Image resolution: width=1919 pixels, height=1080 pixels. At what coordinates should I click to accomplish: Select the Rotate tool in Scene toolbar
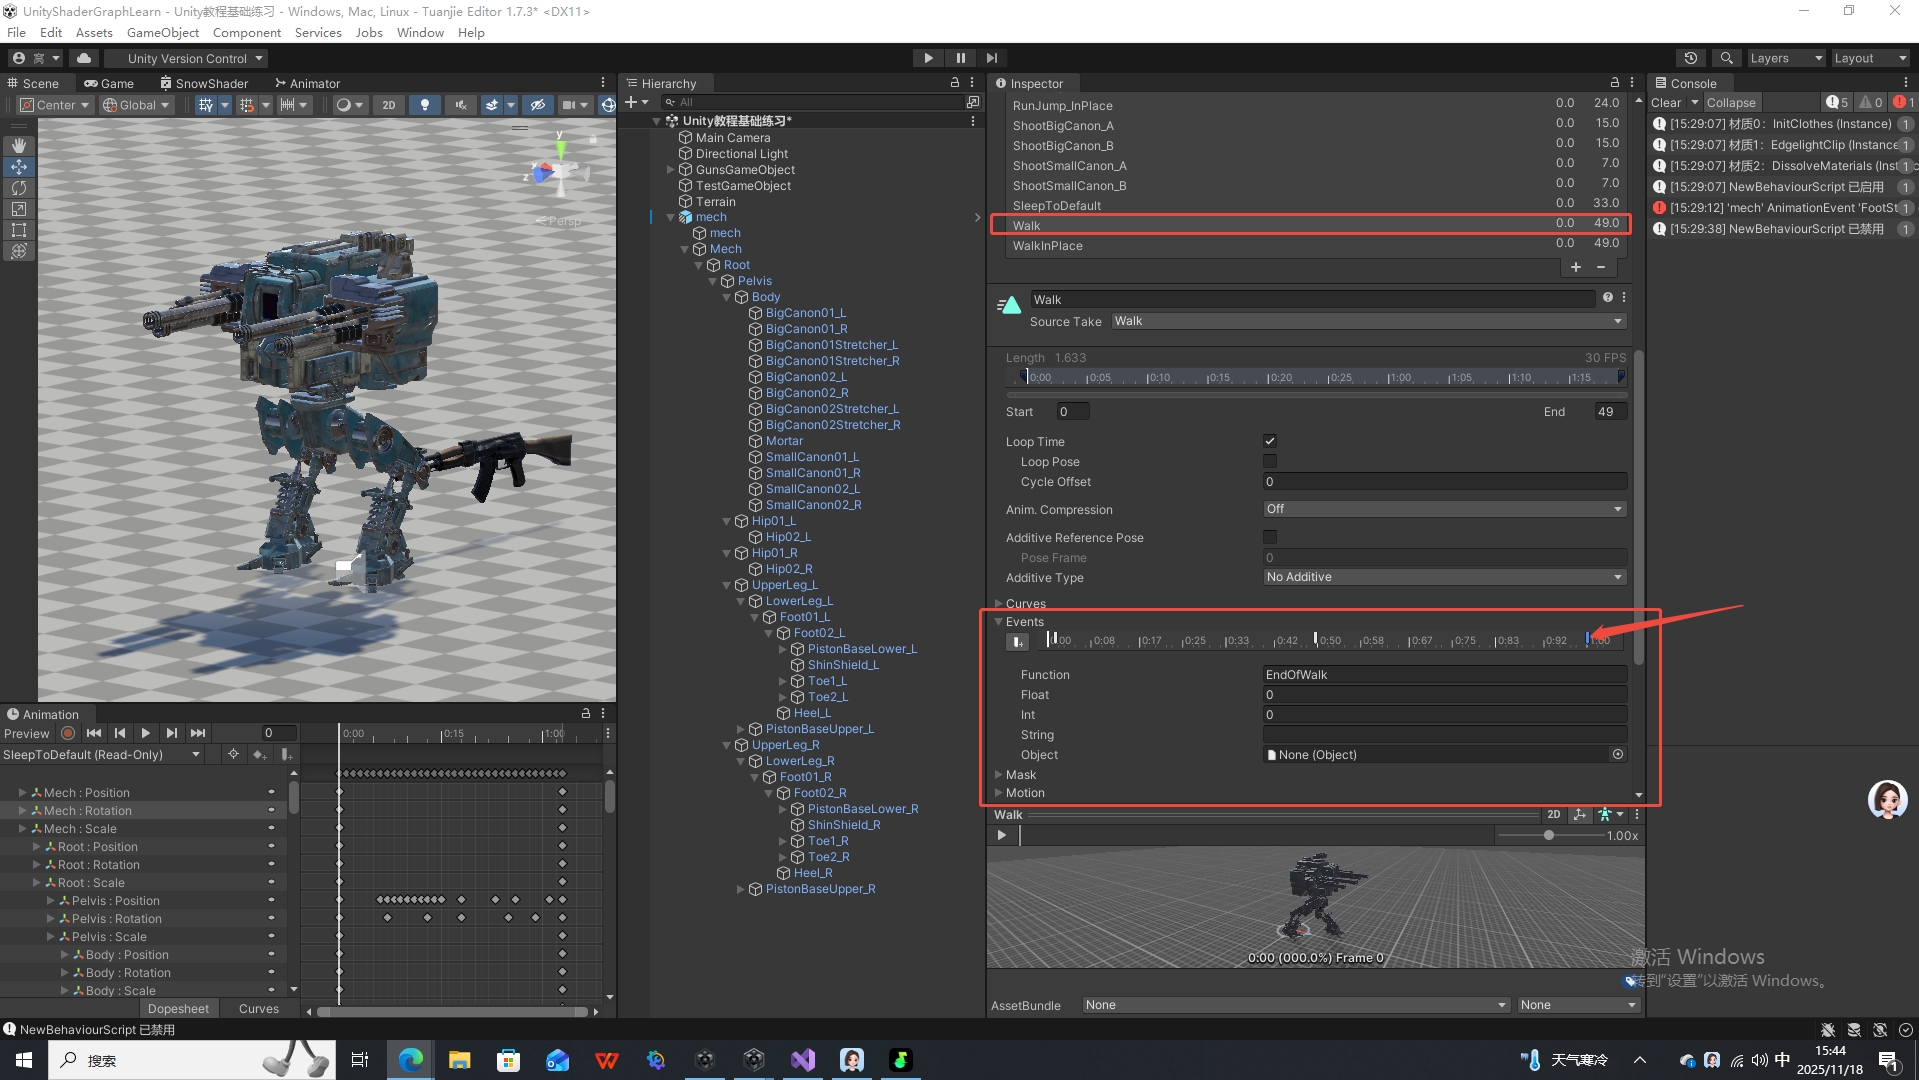pos(19,188)
